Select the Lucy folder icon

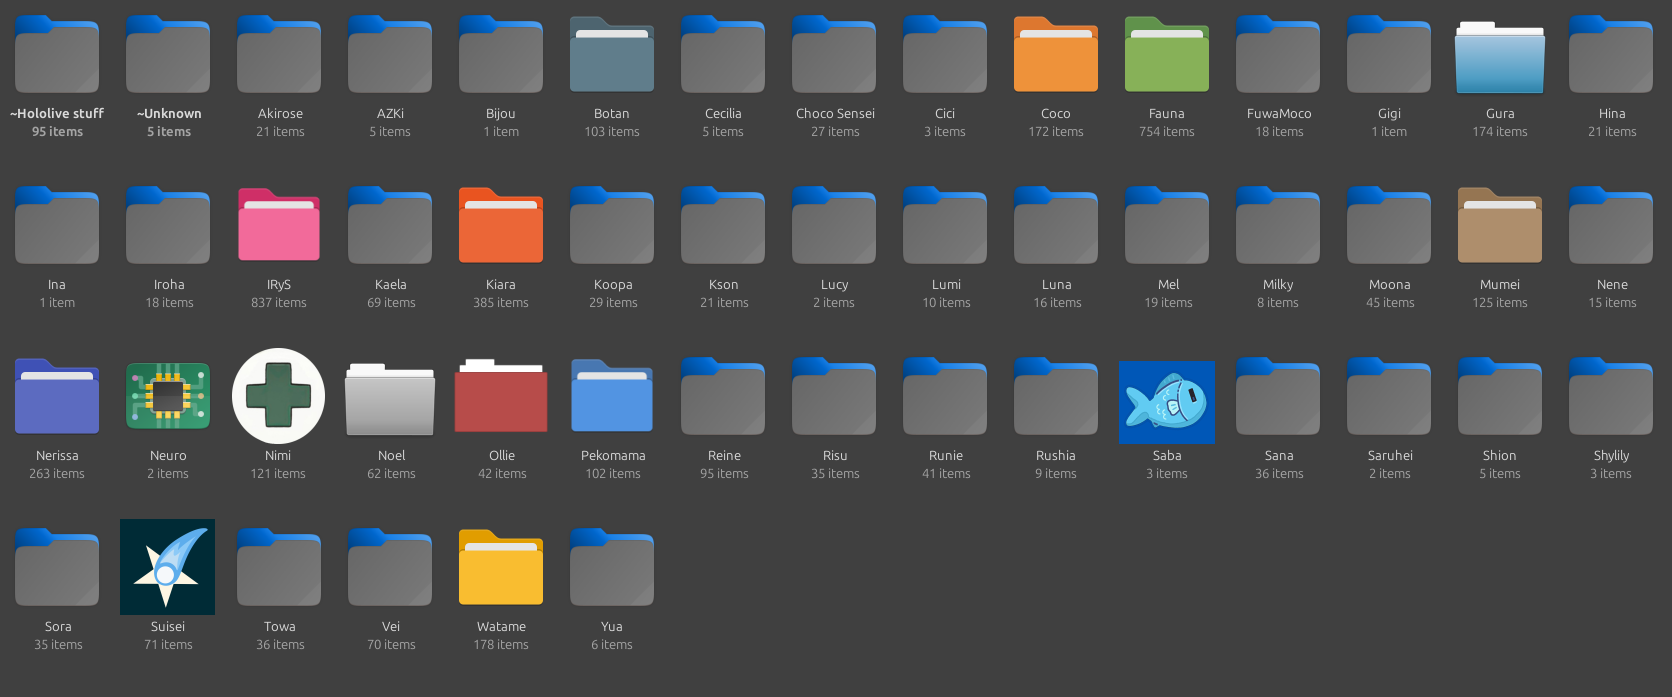834,225
